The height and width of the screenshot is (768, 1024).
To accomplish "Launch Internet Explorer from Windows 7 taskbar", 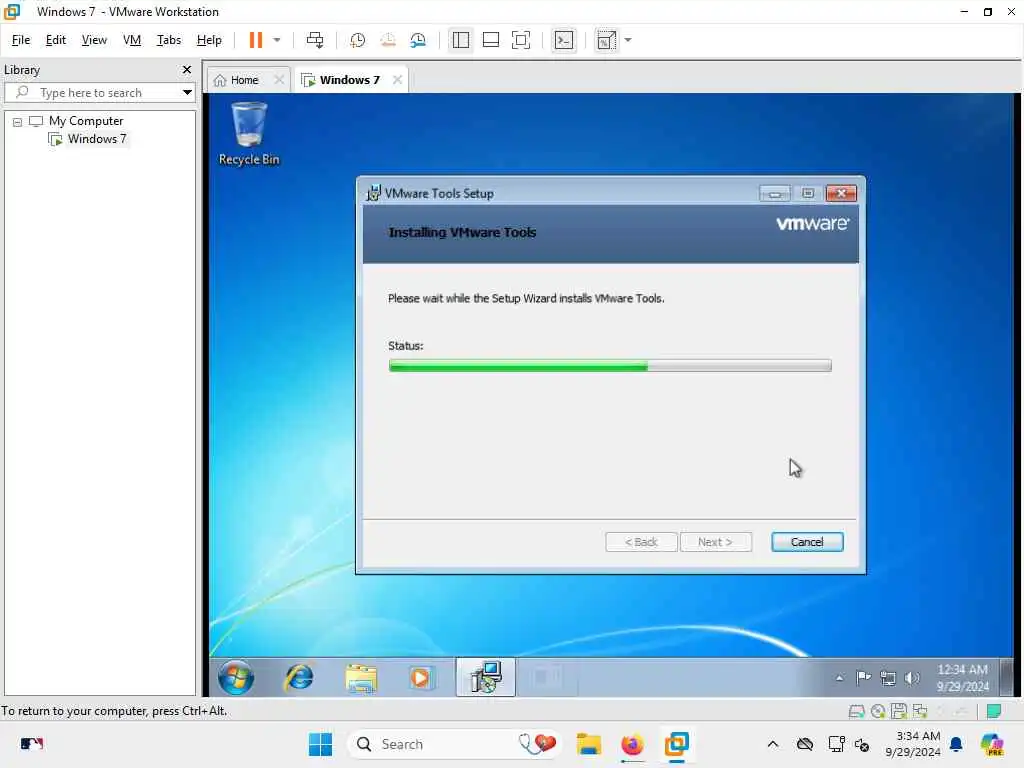I will point(298,677).
